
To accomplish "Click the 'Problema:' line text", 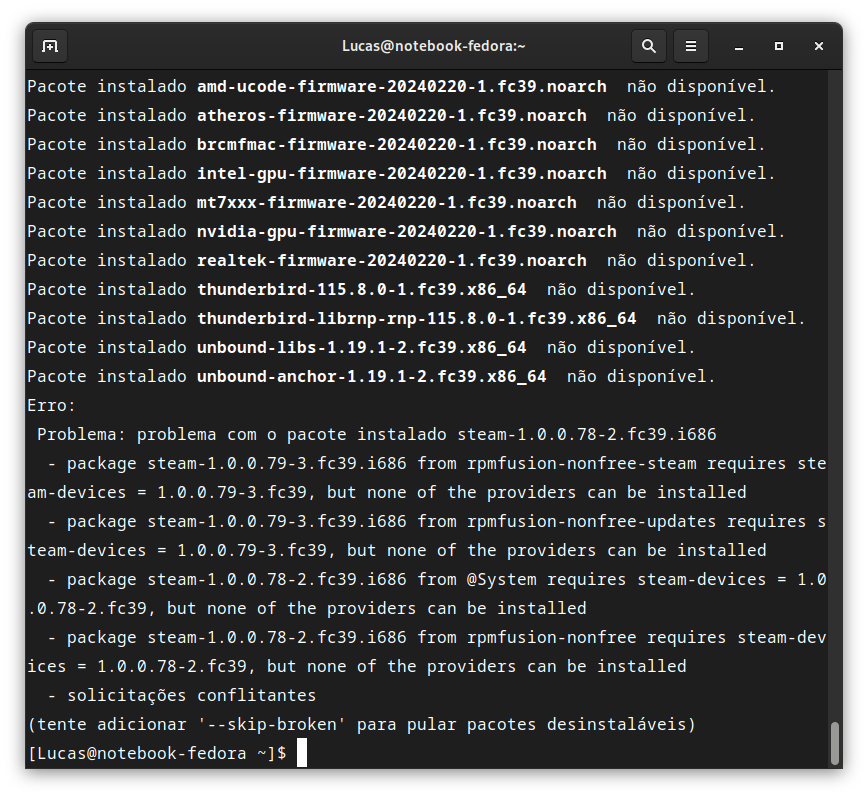I will pyautogui.click(x=376, y=434).
